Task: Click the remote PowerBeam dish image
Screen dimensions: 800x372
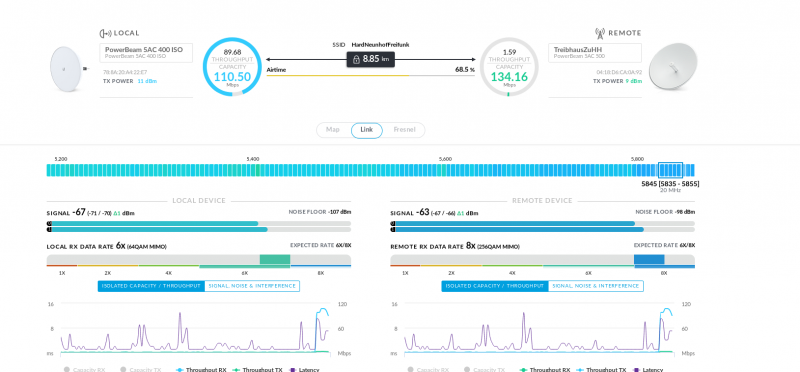Action: pos(665,67)
